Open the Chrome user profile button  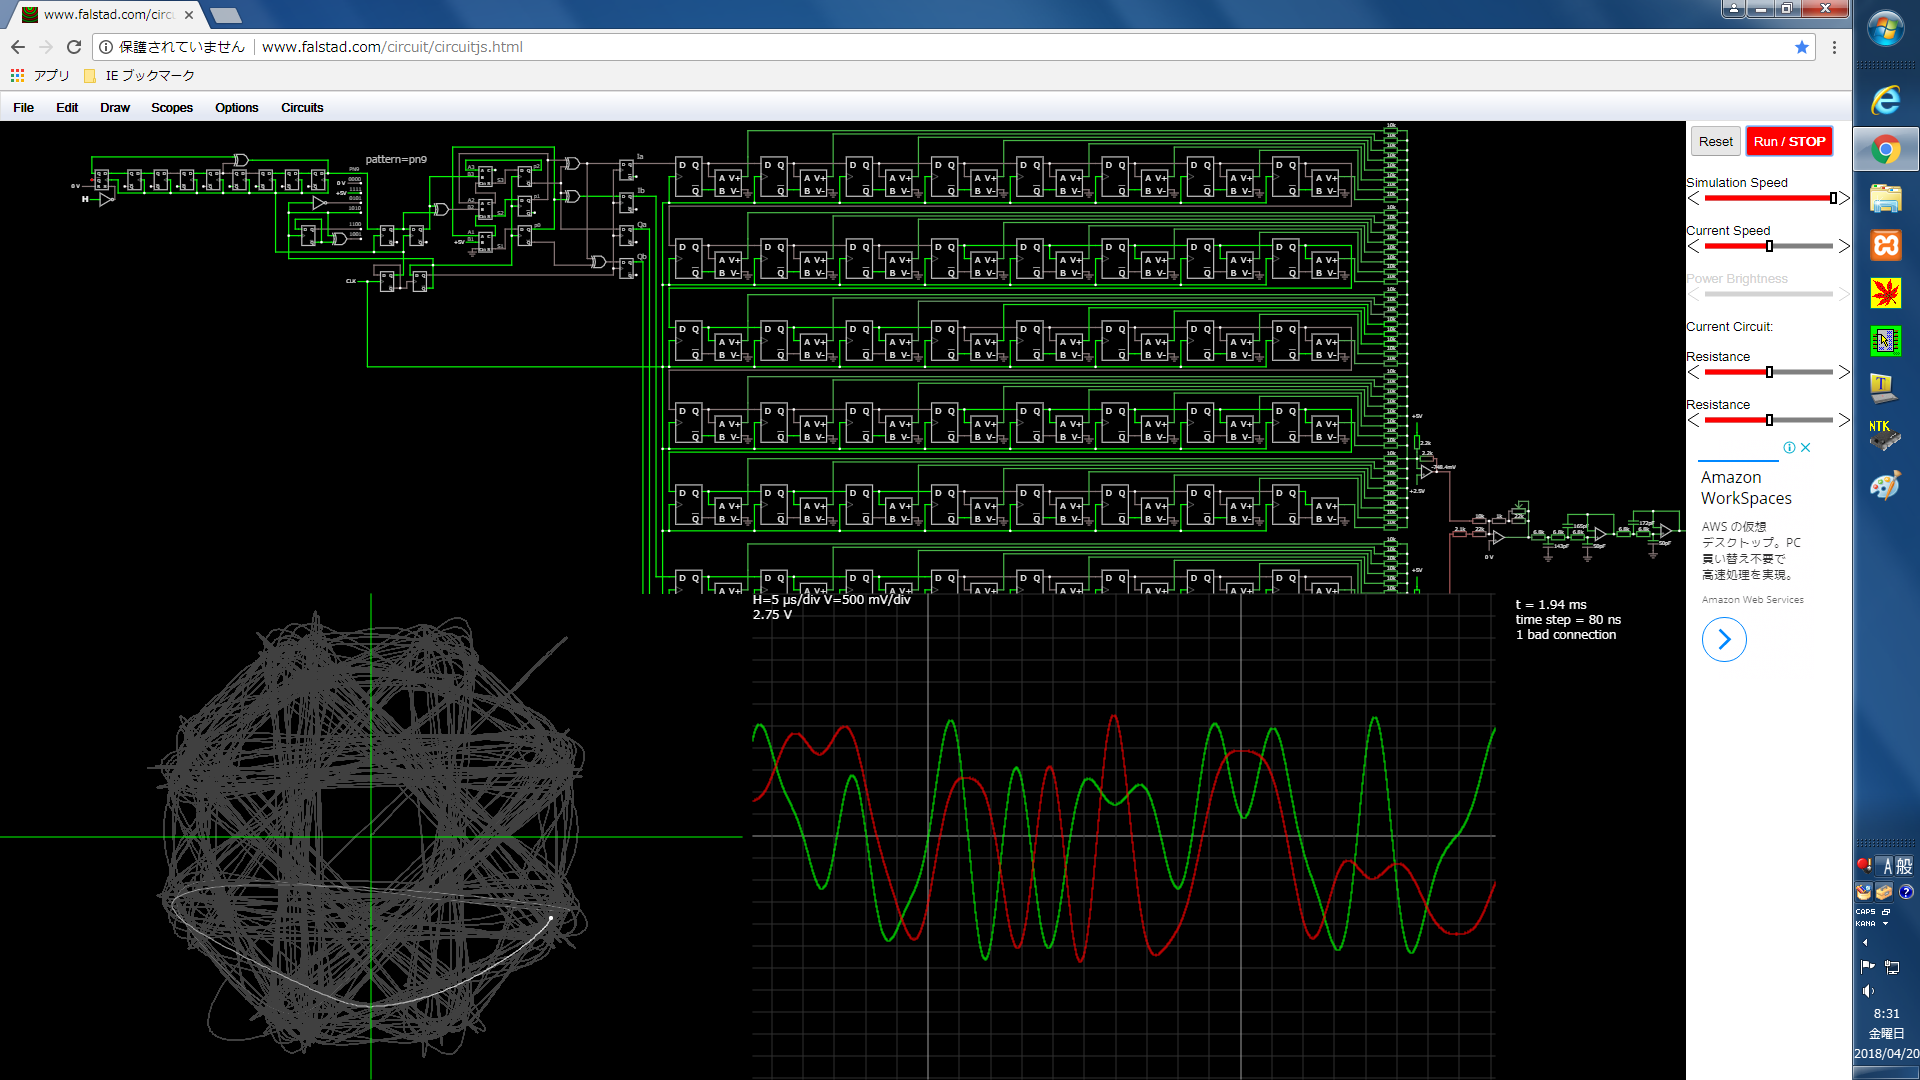coord(1734,8)
